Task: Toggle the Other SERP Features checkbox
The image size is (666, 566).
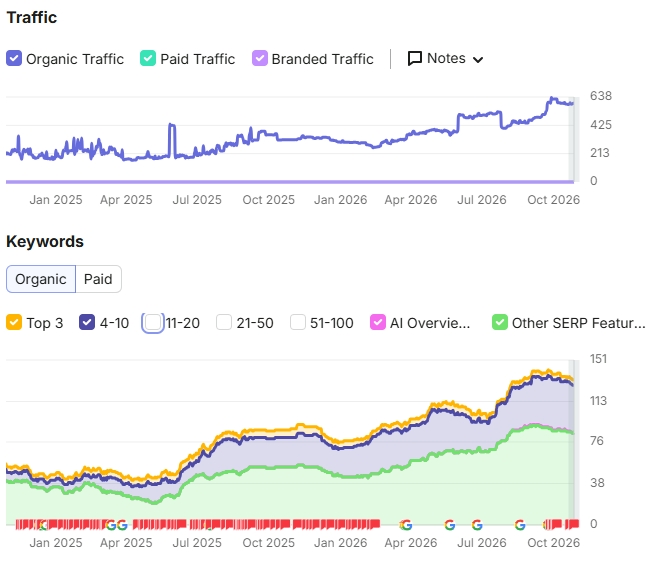Action: 500,322
